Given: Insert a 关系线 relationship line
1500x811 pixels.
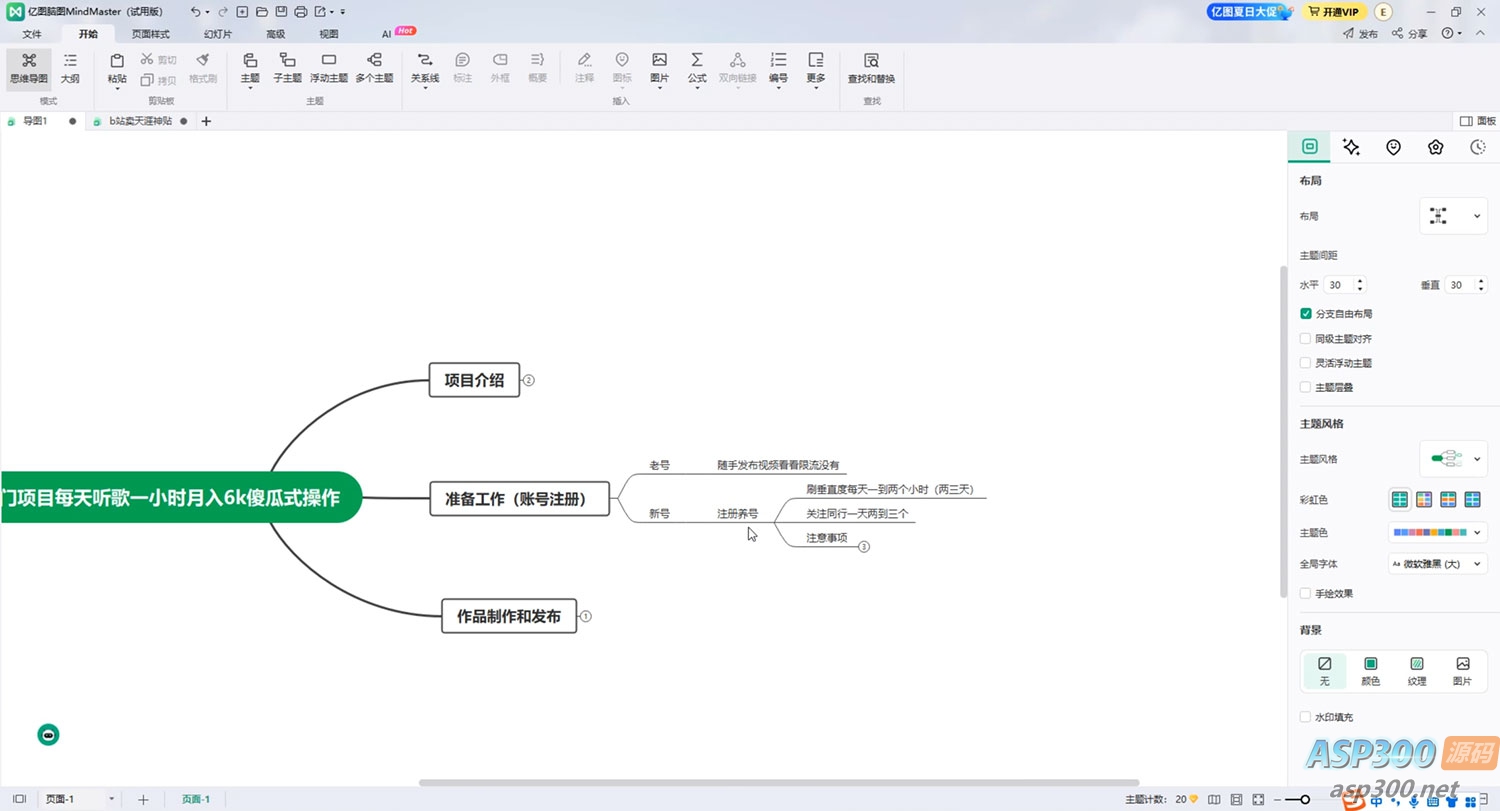Looking at the screenshot, I should tap(425, 68).
